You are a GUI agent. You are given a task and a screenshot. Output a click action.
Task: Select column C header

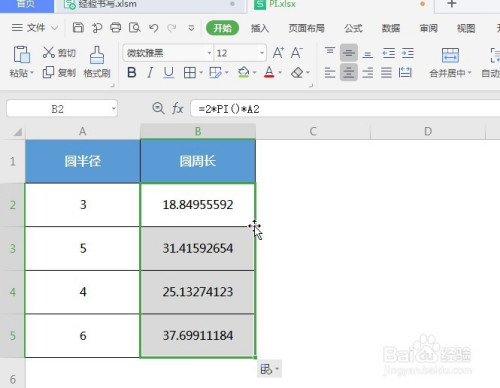[x=313, y=131]
